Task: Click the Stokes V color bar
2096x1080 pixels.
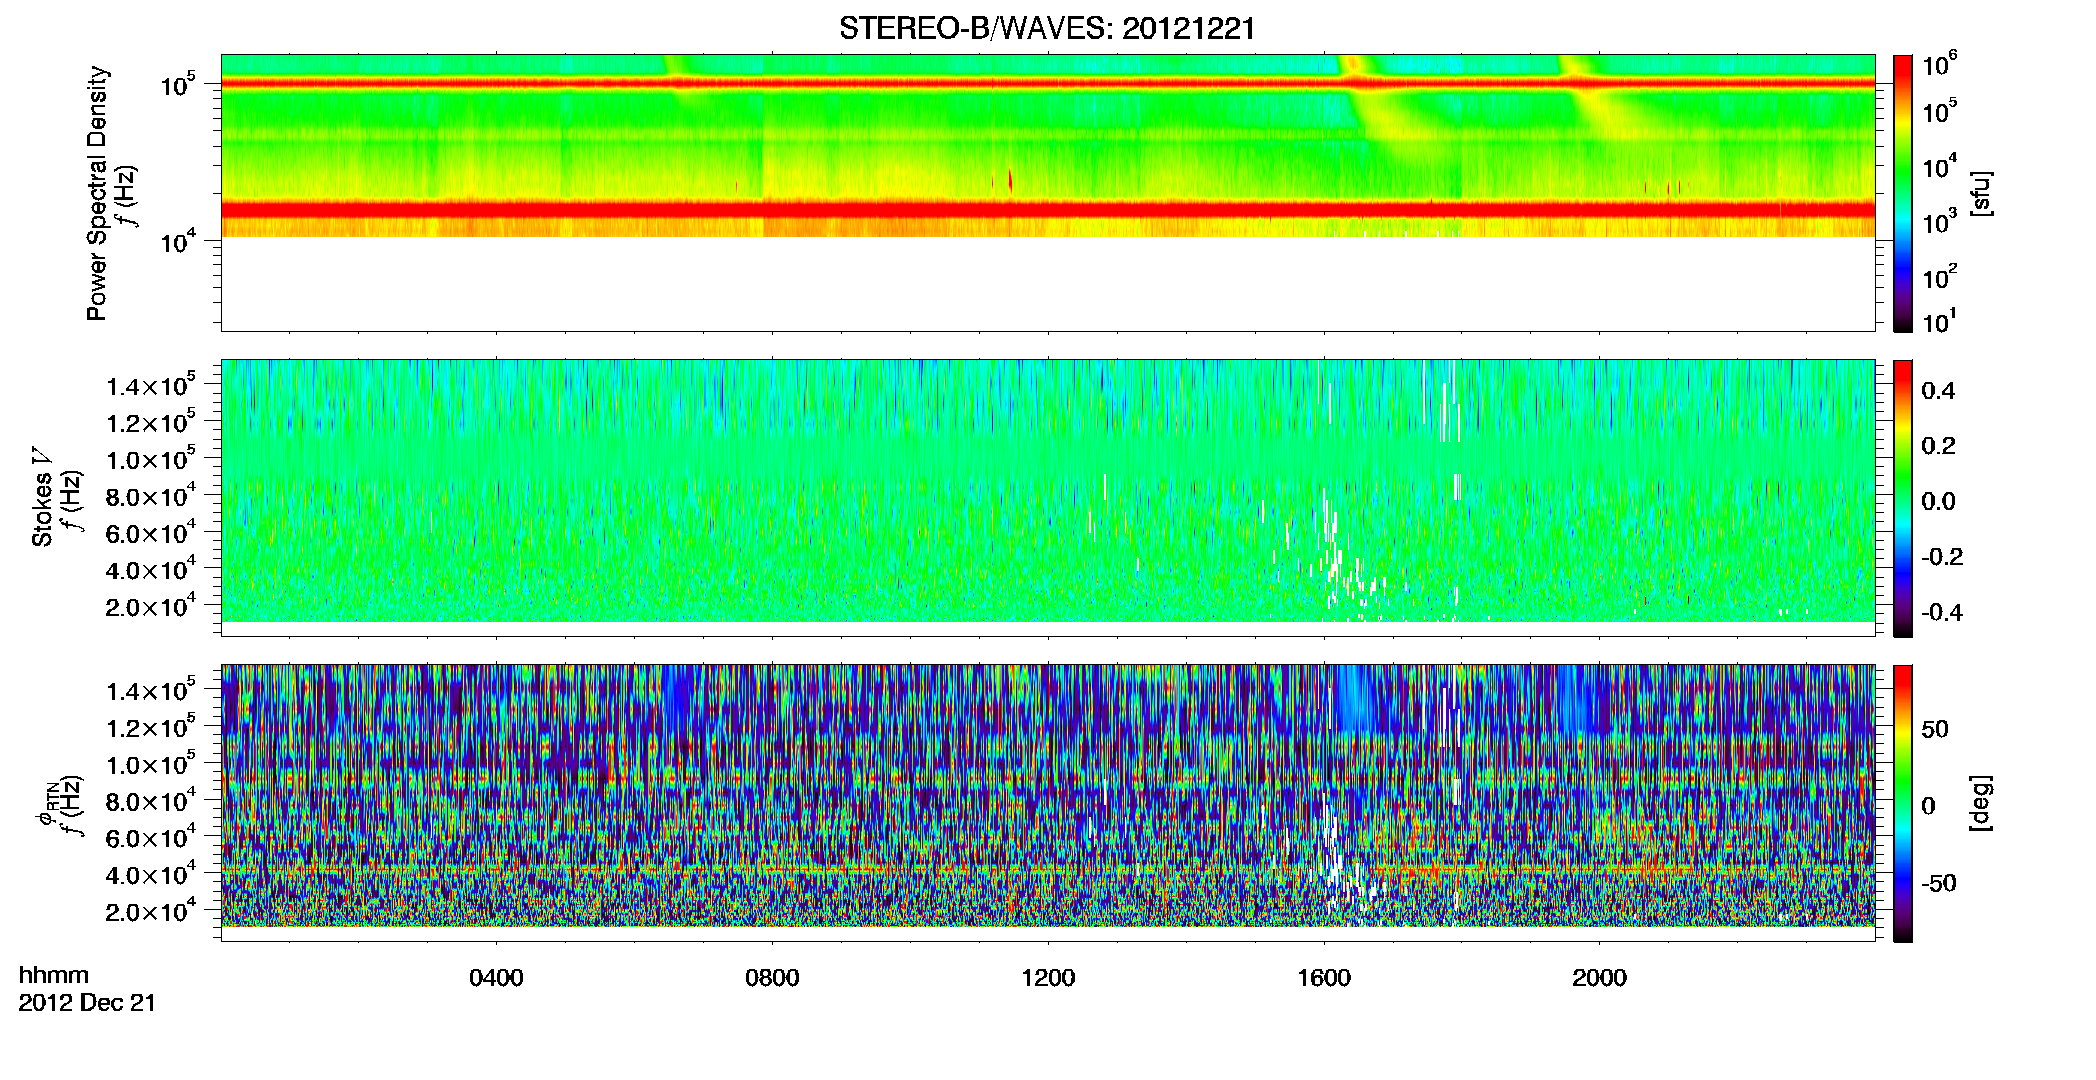Action: [x=1903, y=498]
